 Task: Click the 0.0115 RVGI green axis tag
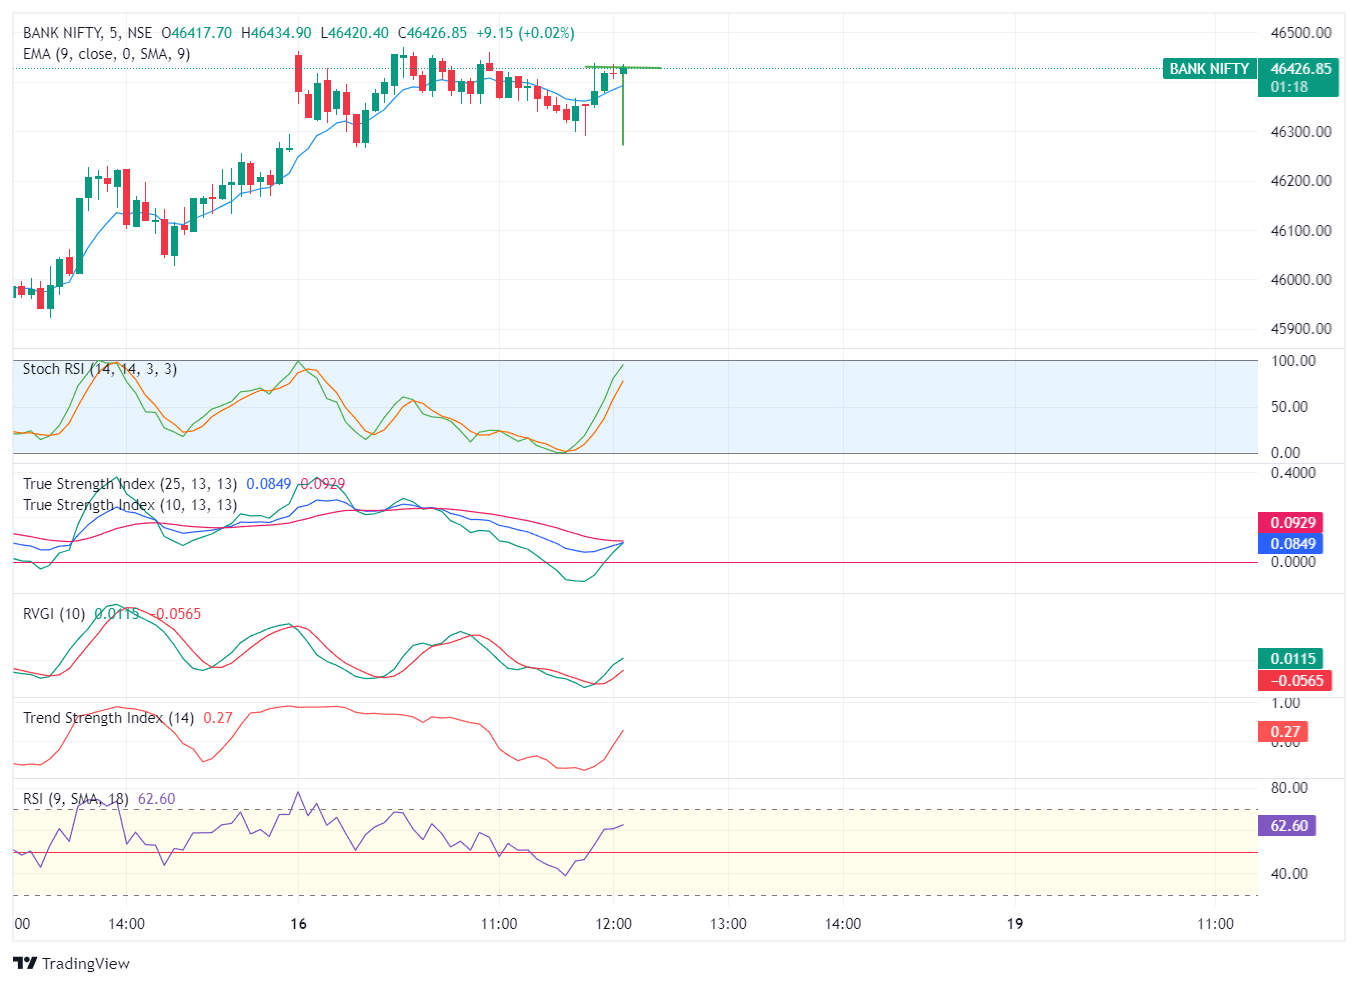1291,659
